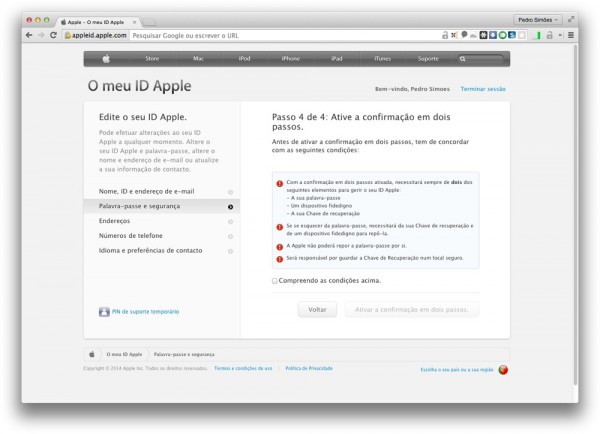
Task: Open iPad in Apple navigation bar
Action: (336, 59)
